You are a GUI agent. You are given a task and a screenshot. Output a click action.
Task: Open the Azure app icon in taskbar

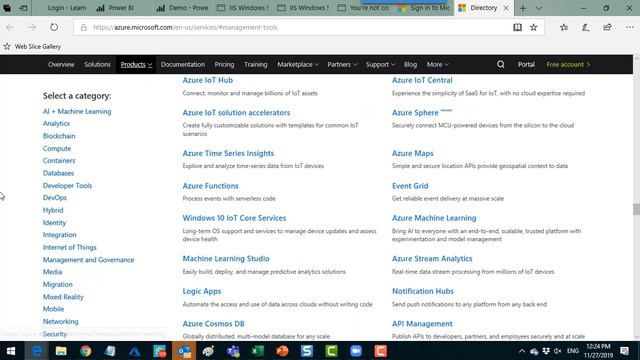click(135, 351)
